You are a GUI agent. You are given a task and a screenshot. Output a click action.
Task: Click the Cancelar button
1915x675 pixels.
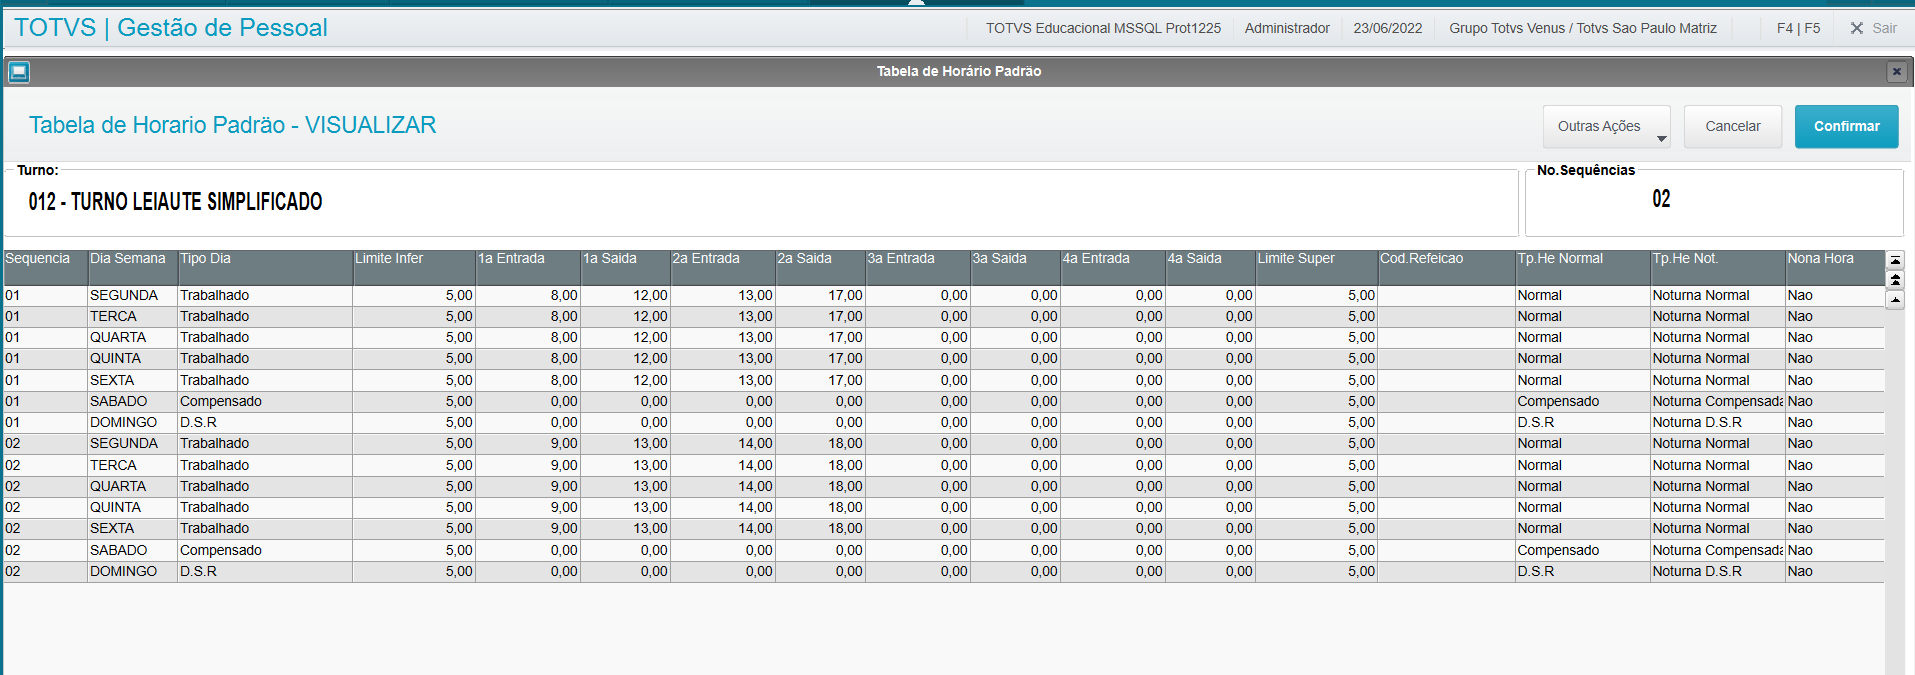pyautogui.click(x=1733, y=127)
